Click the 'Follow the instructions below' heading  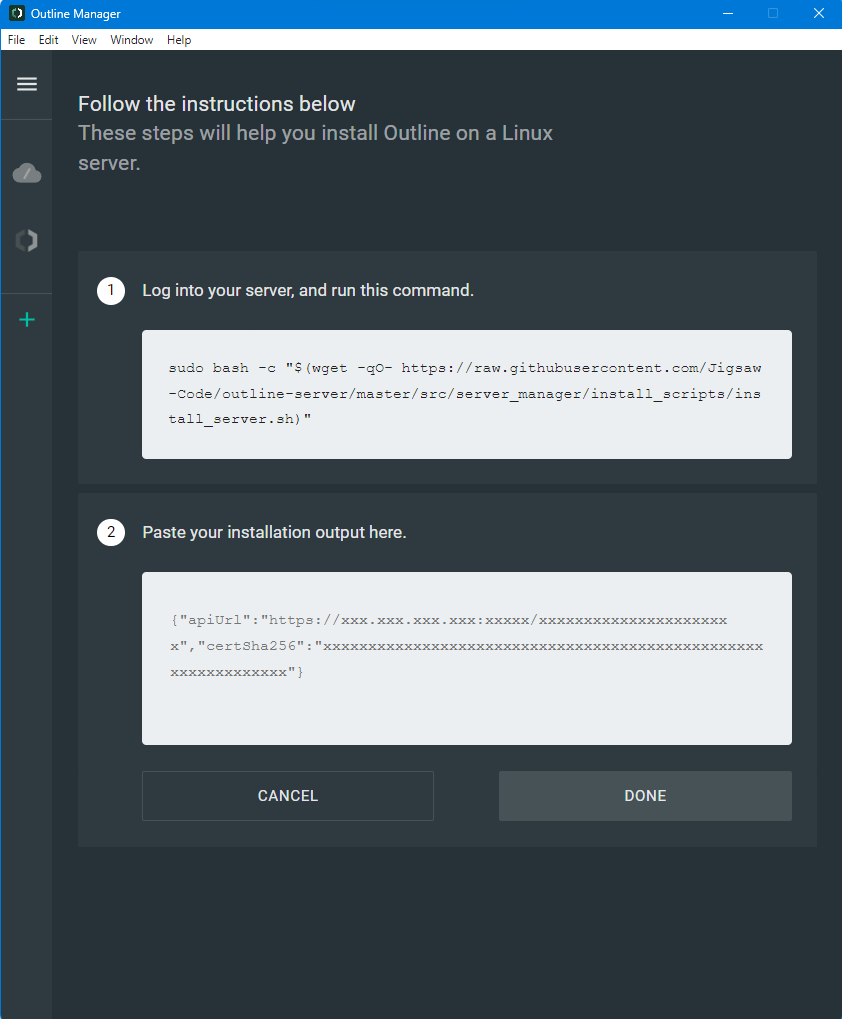tap(216, 103)
